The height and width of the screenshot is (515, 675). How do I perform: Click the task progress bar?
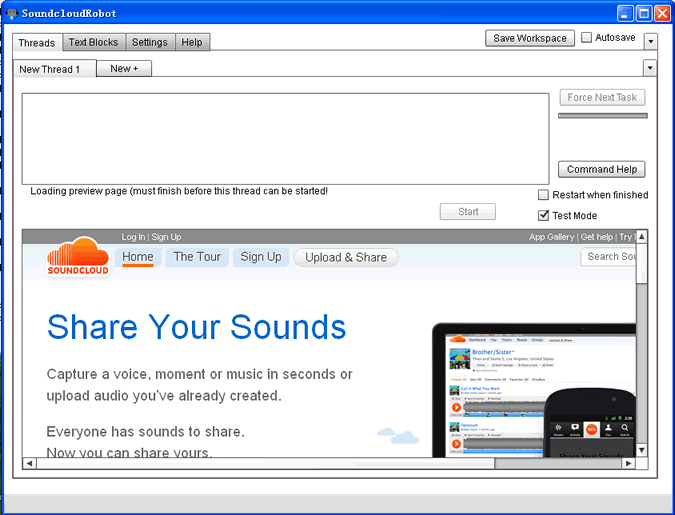(x=603, y=115)
